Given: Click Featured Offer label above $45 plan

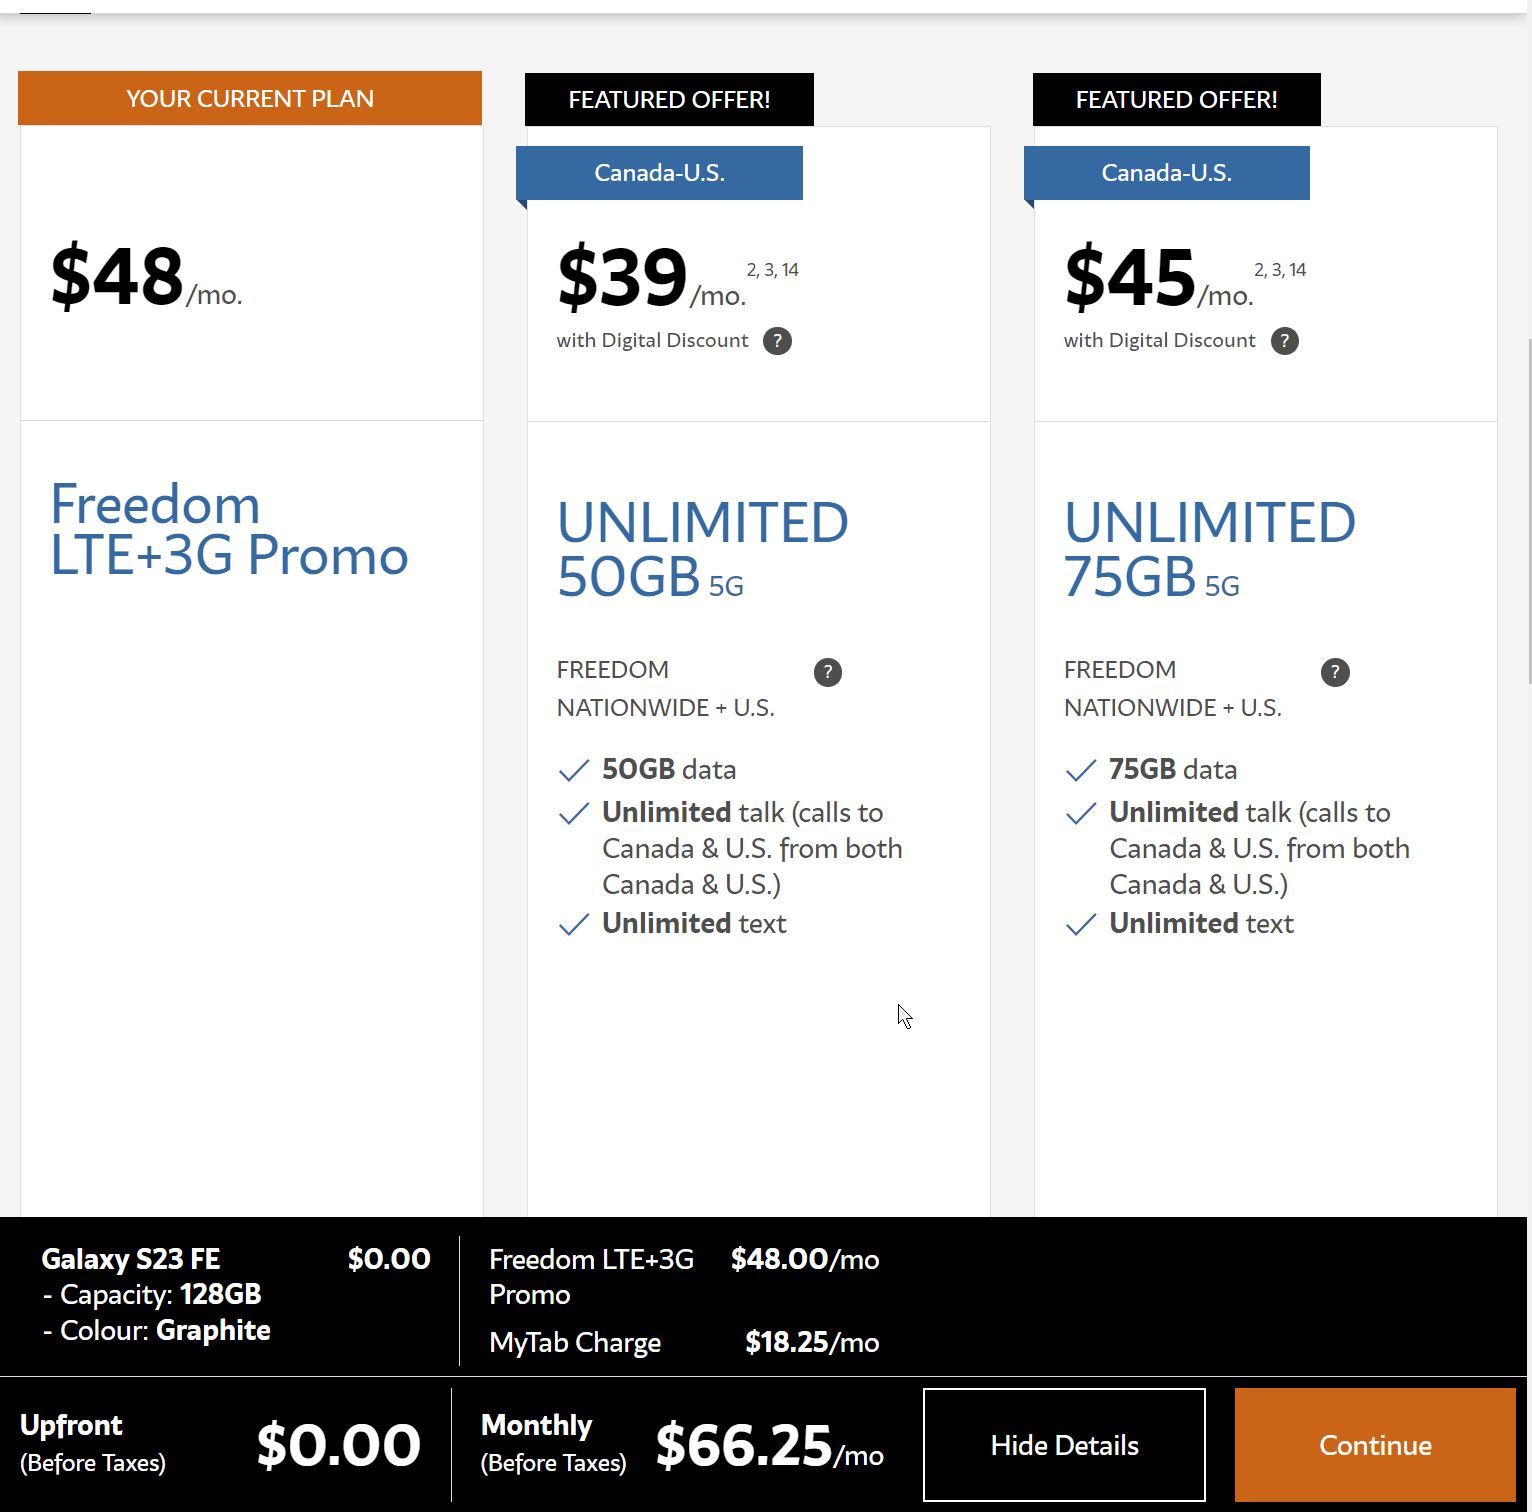Looking at the screenshot, I should (x=1176, y=100).
